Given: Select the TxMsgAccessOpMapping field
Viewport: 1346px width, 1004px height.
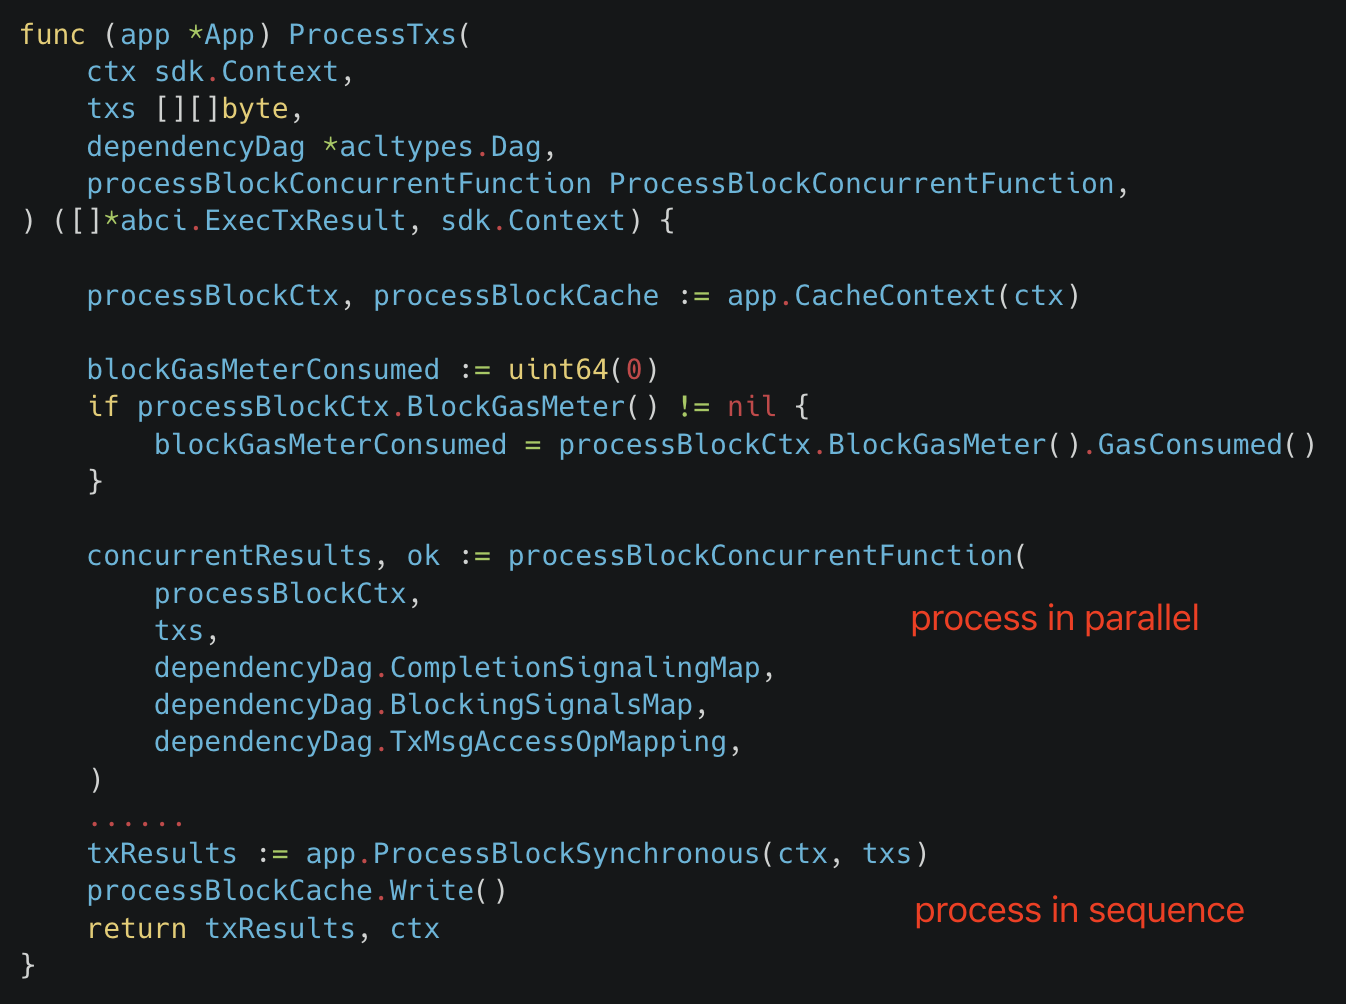Looking at the screenshot, I should (x=558, y=742).
